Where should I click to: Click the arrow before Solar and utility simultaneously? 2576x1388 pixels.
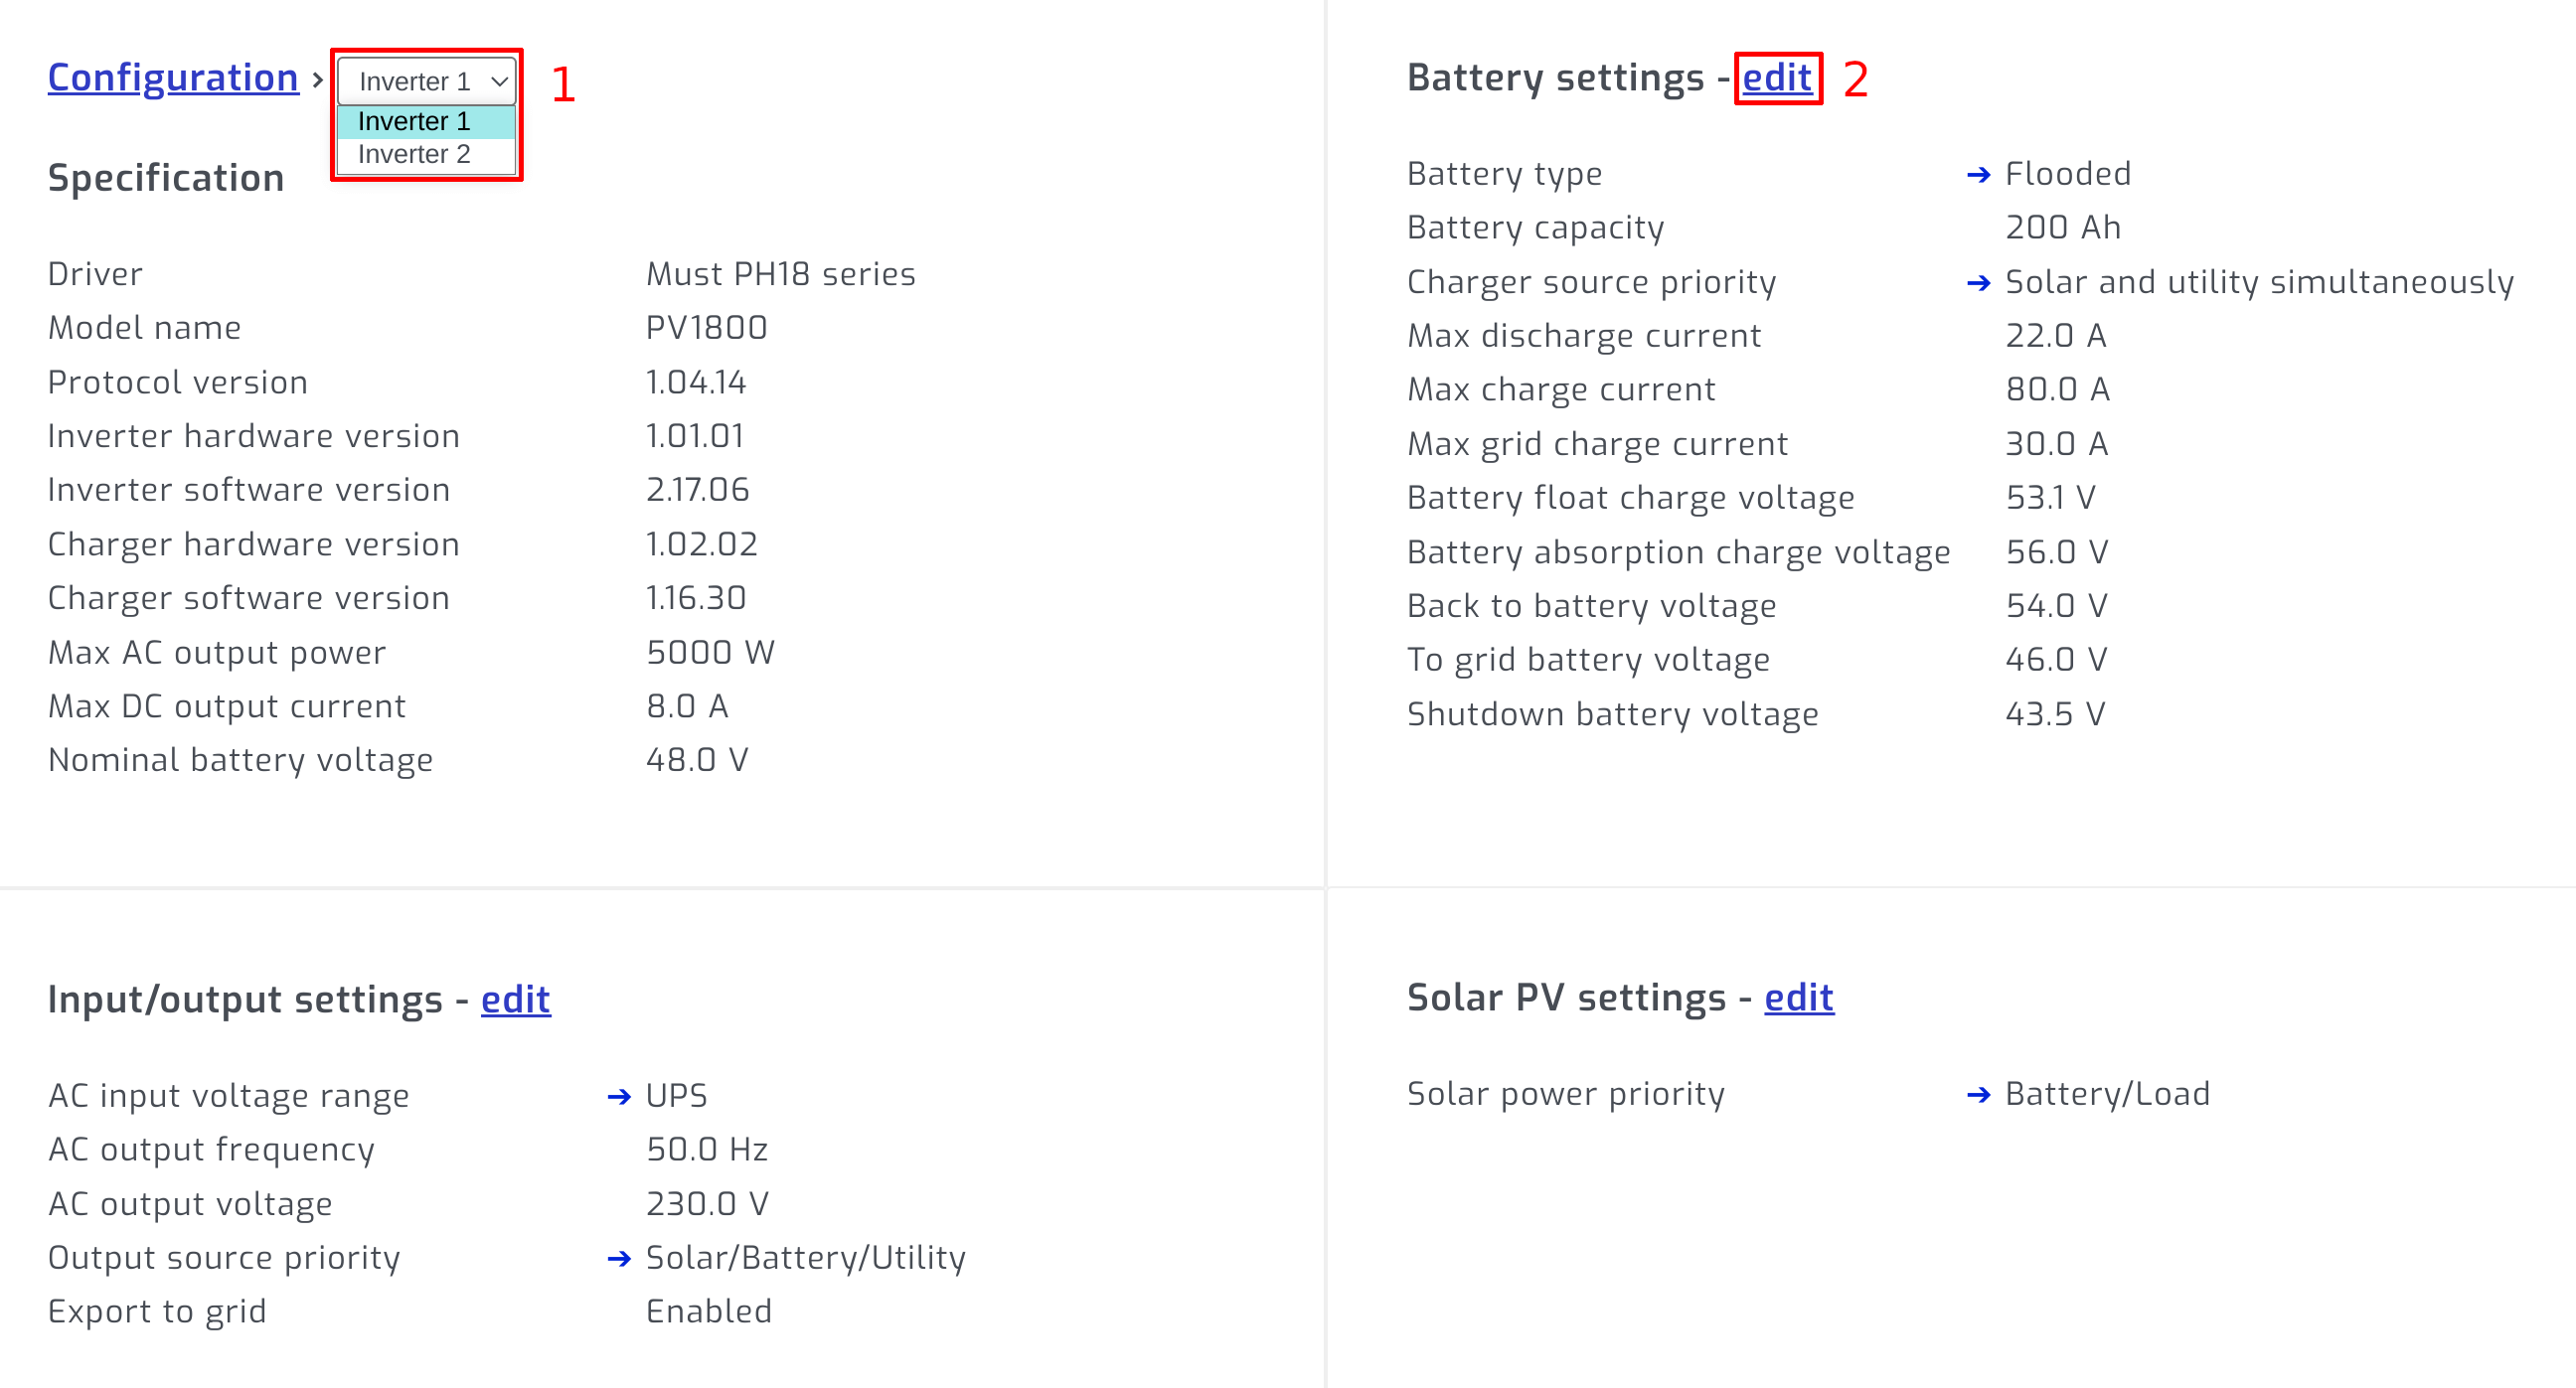tap(1980, 283)
